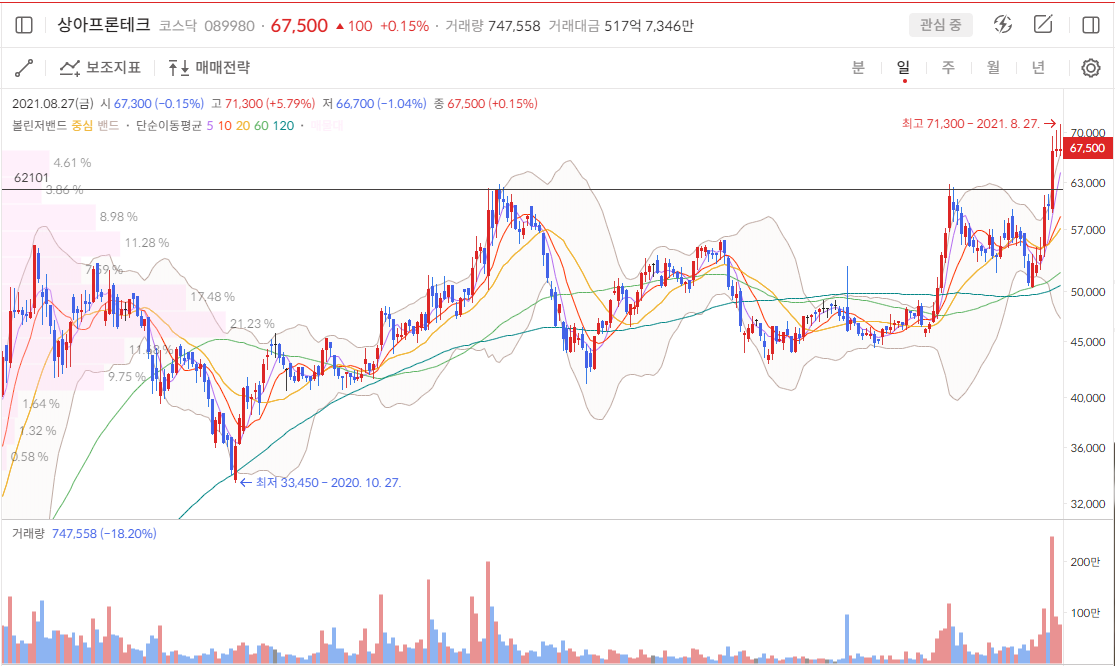Switch chart to 월 (monthly) interval

pyautogui.click(x=993, y=68)
